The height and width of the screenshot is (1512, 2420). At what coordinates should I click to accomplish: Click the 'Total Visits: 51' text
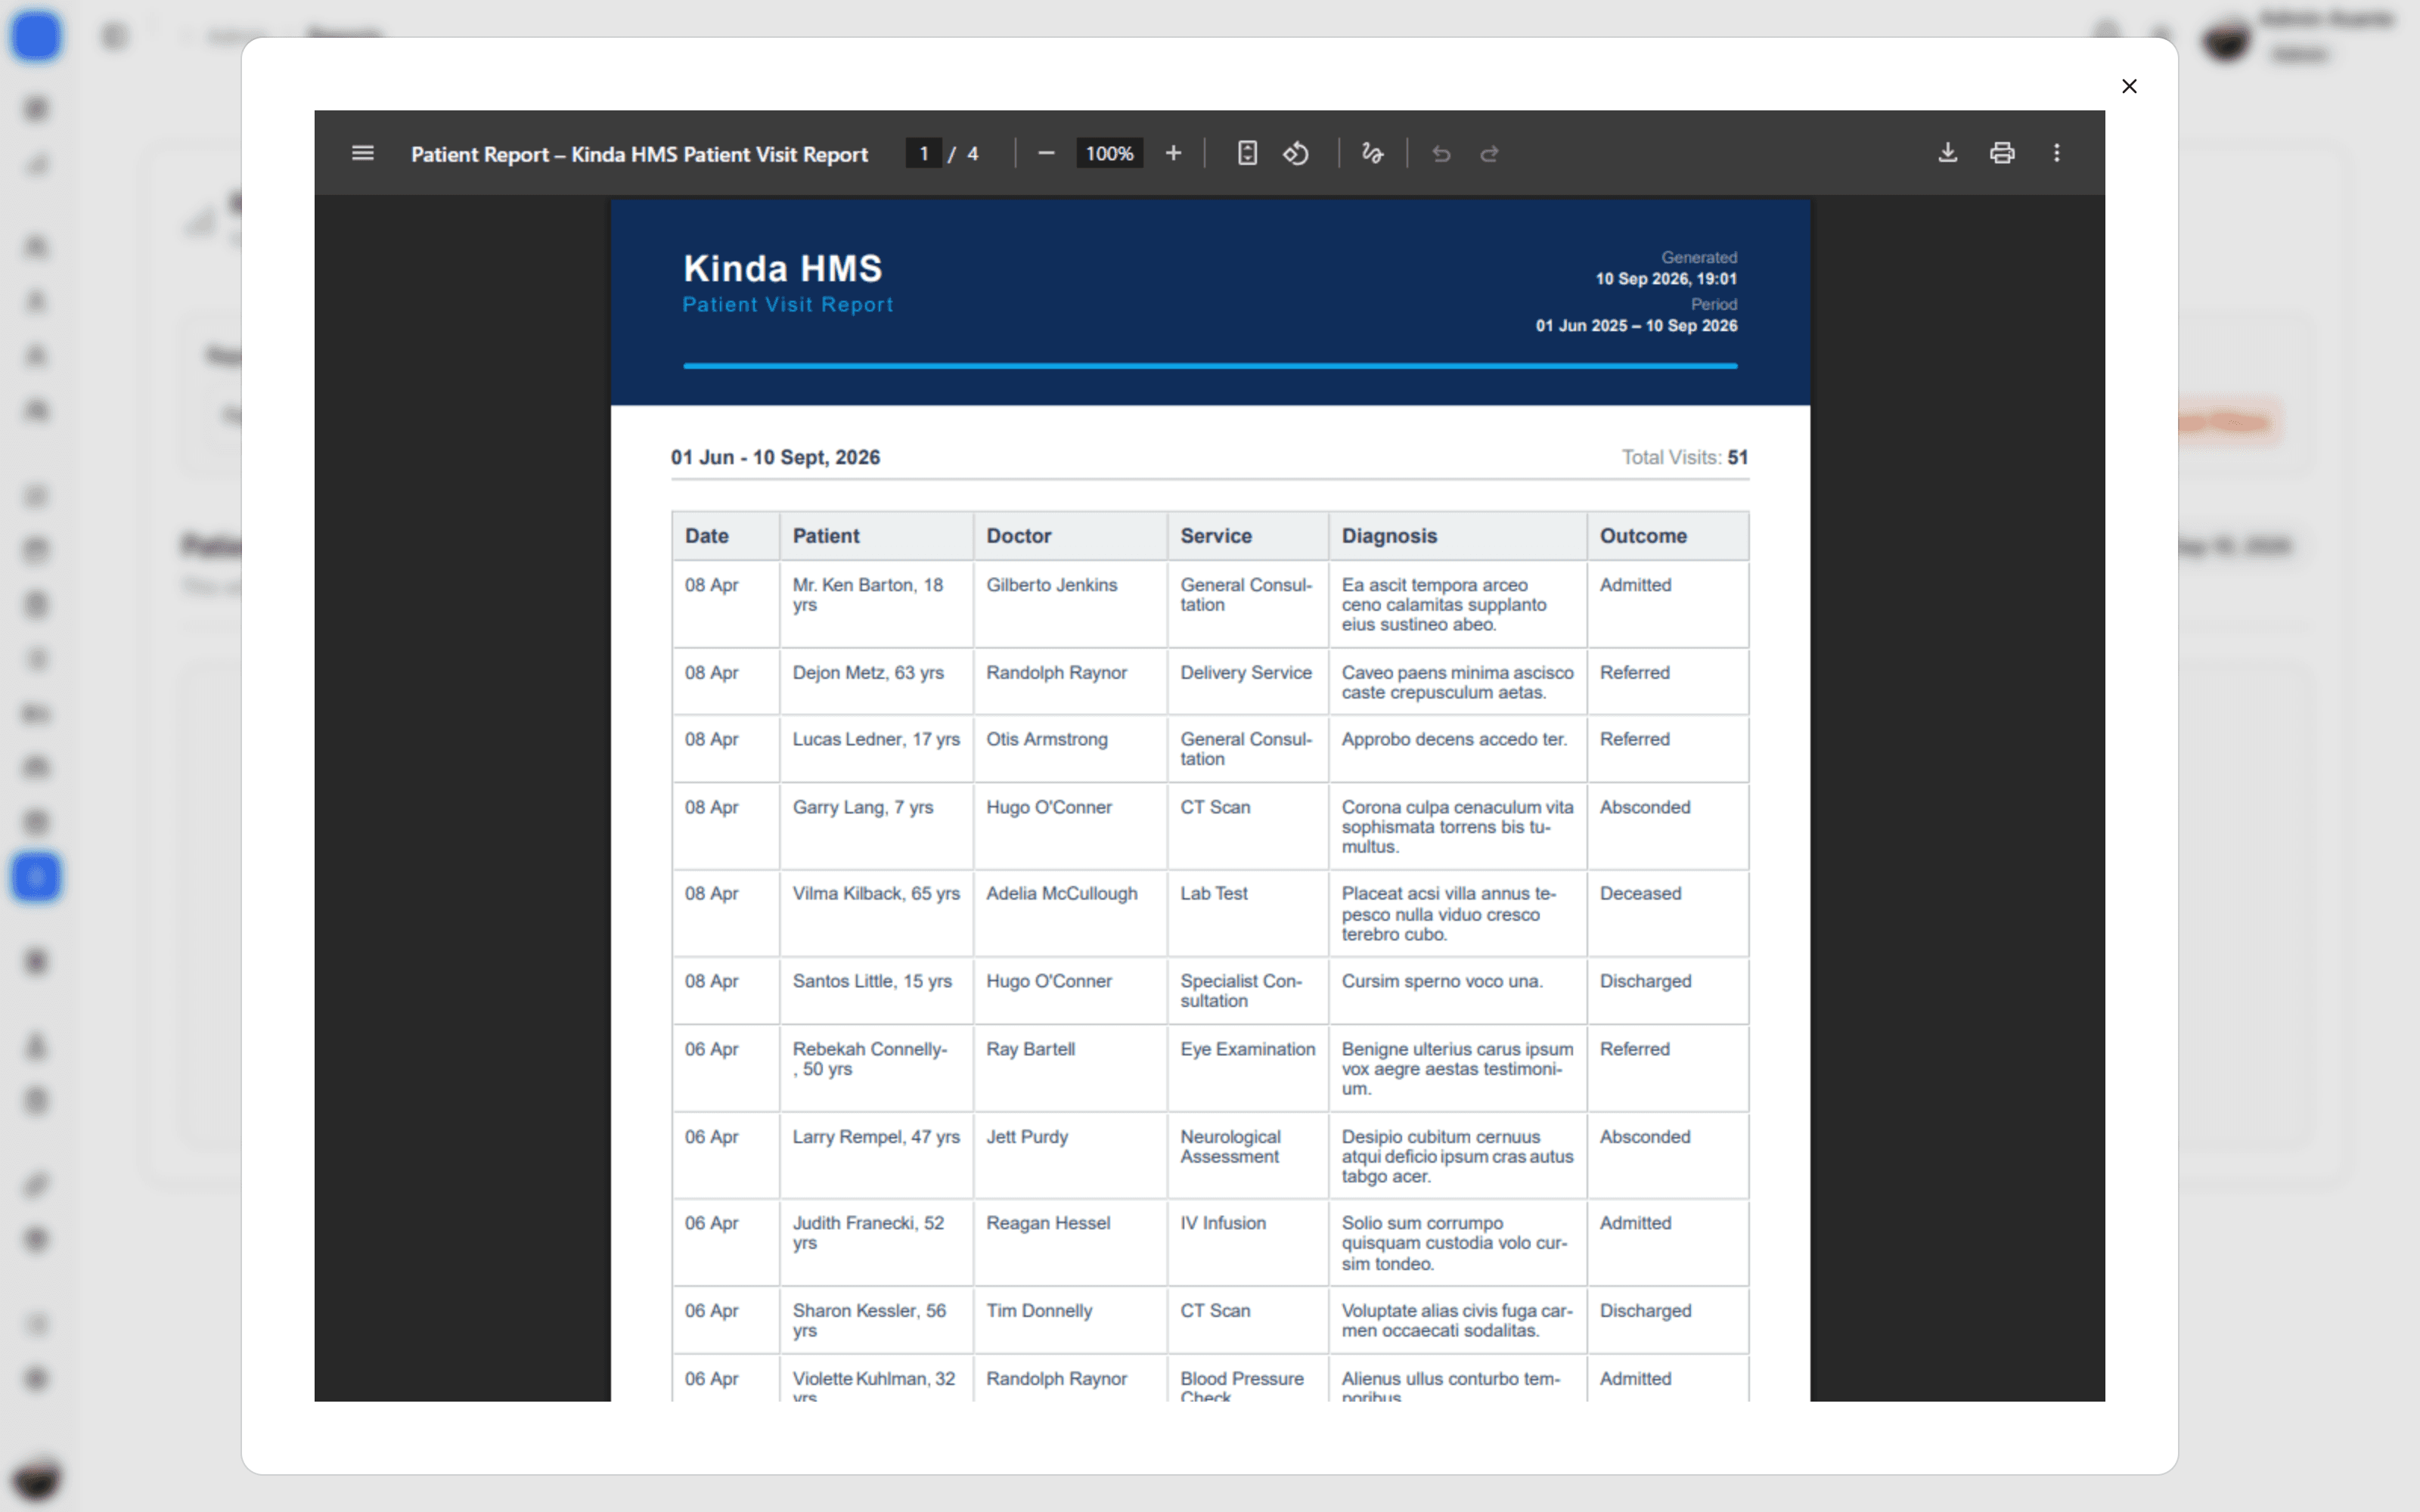point(1685,457)
